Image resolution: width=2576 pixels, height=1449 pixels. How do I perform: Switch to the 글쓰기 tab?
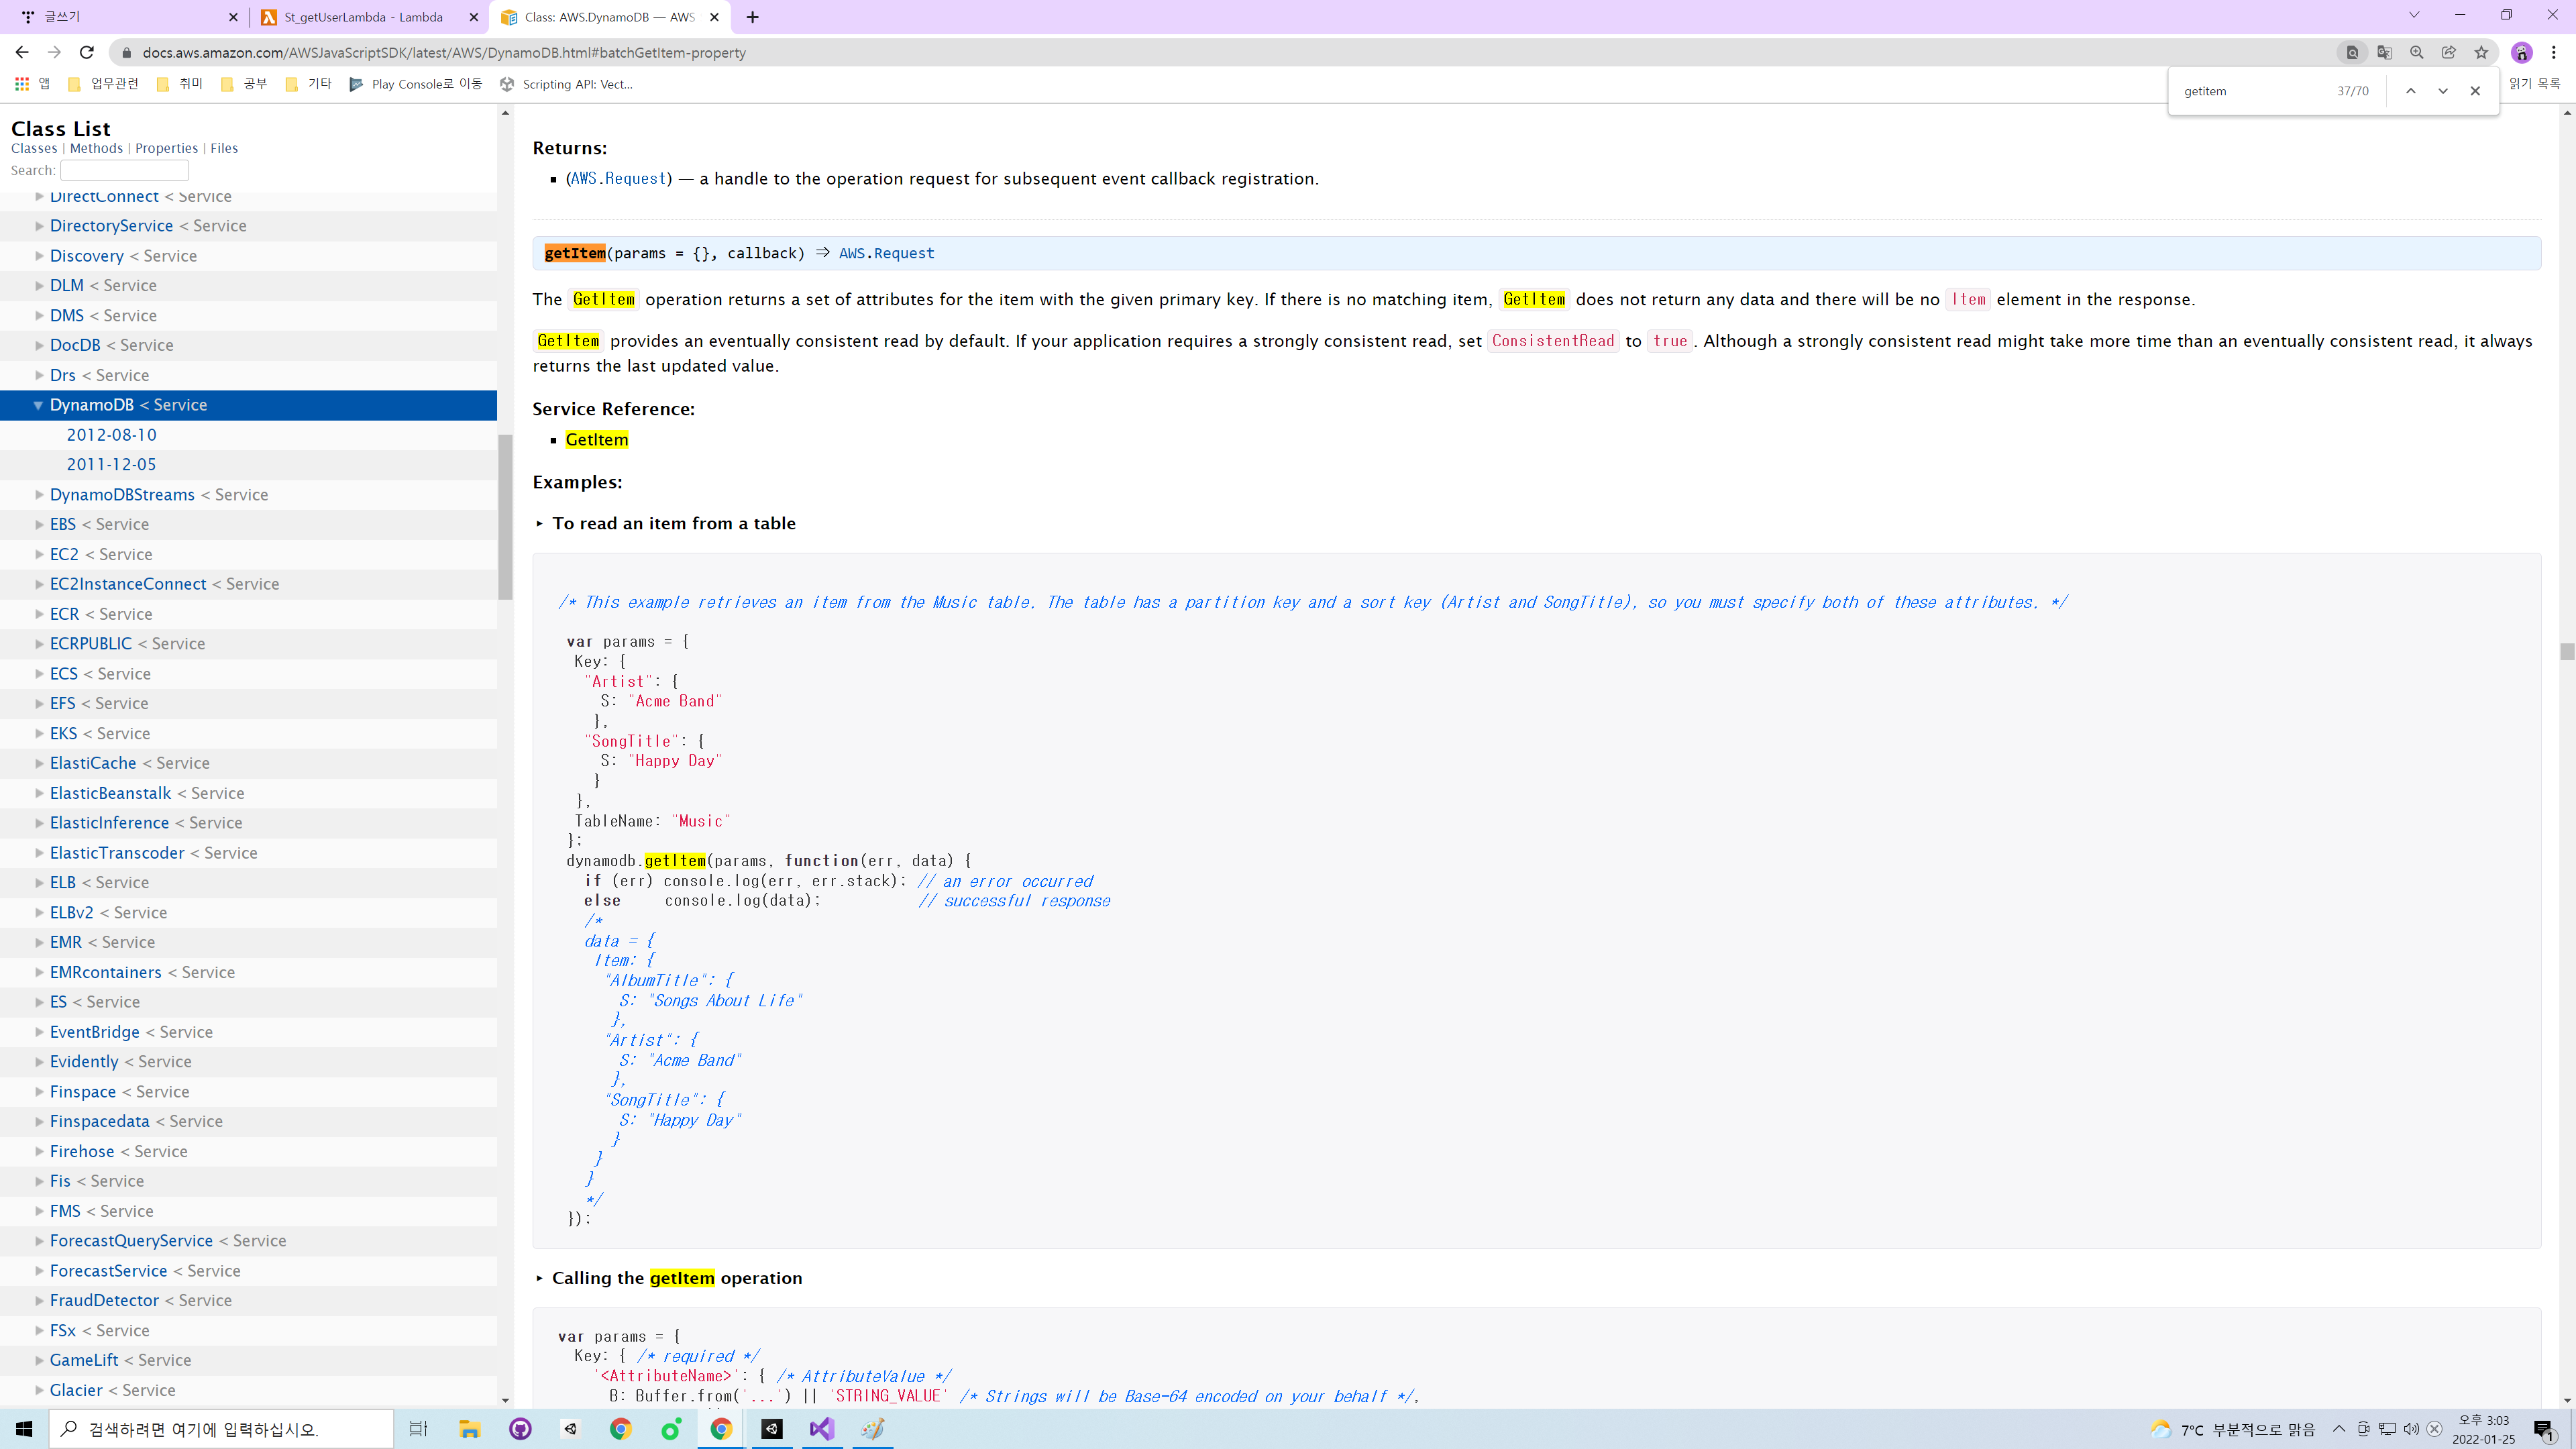point(127,17)
